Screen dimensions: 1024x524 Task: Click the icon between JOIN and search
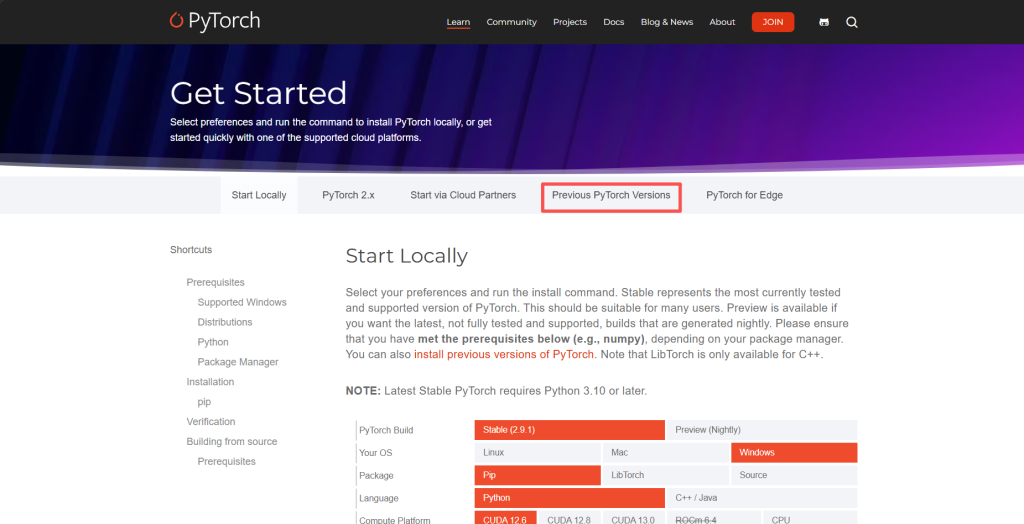point(824,22)
